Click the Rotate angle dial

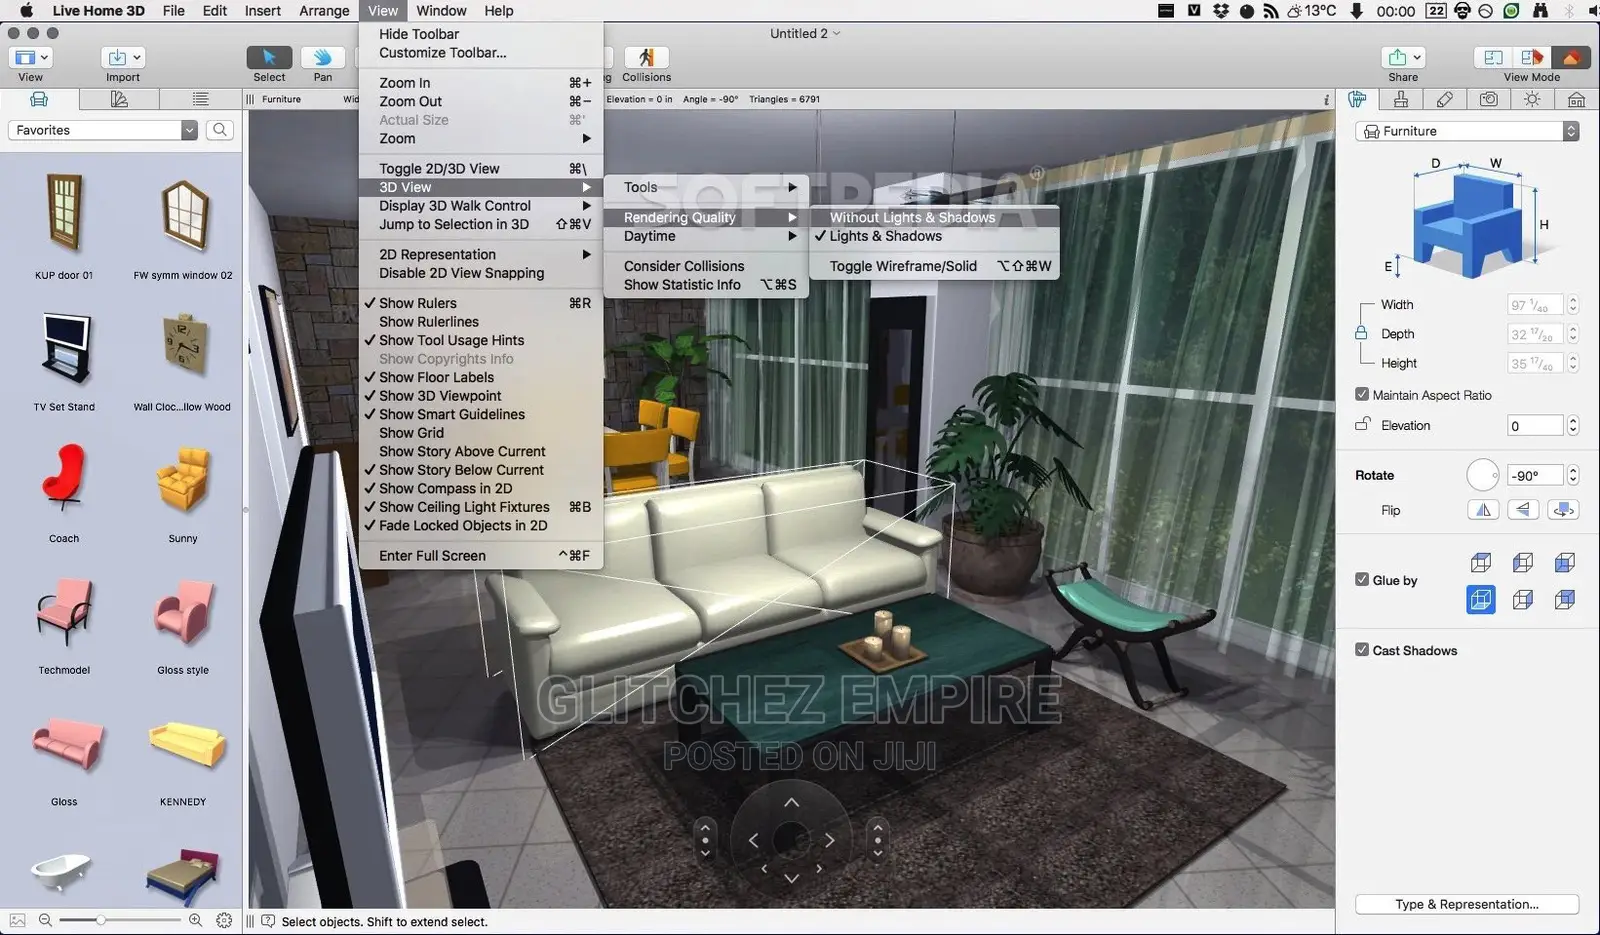[1482, 475]
